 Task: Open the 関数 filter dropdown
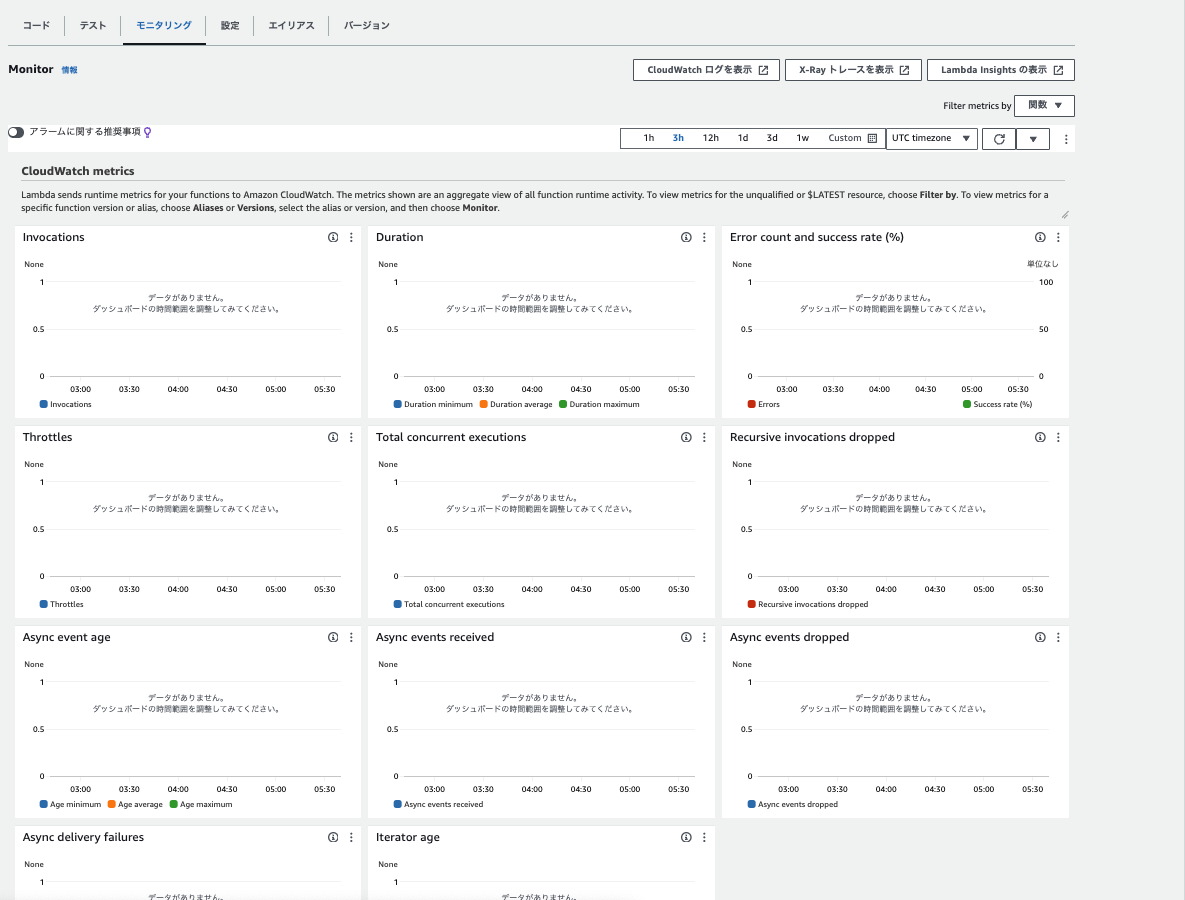[1044, 105]
